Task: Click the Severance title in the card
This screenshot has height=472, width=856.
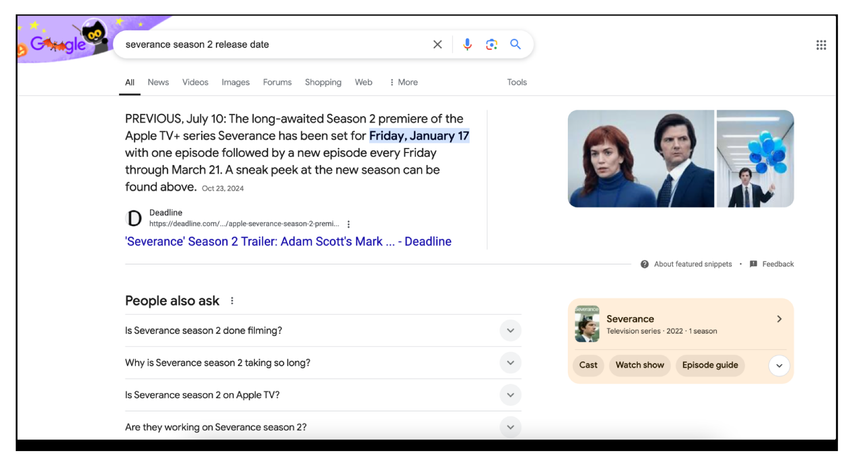Action: point(630,319)
